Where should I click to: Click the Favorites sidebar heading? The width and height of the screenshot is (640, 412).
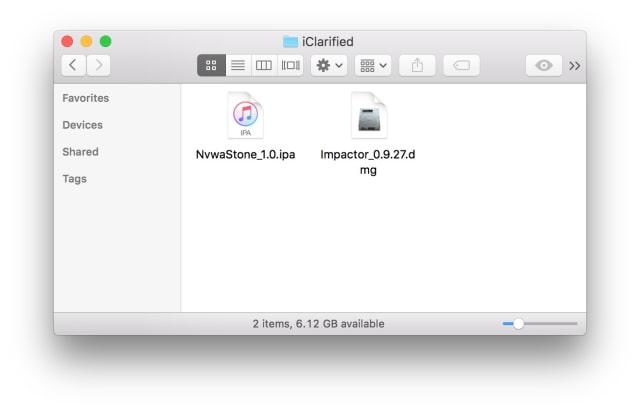click(86, 98)
